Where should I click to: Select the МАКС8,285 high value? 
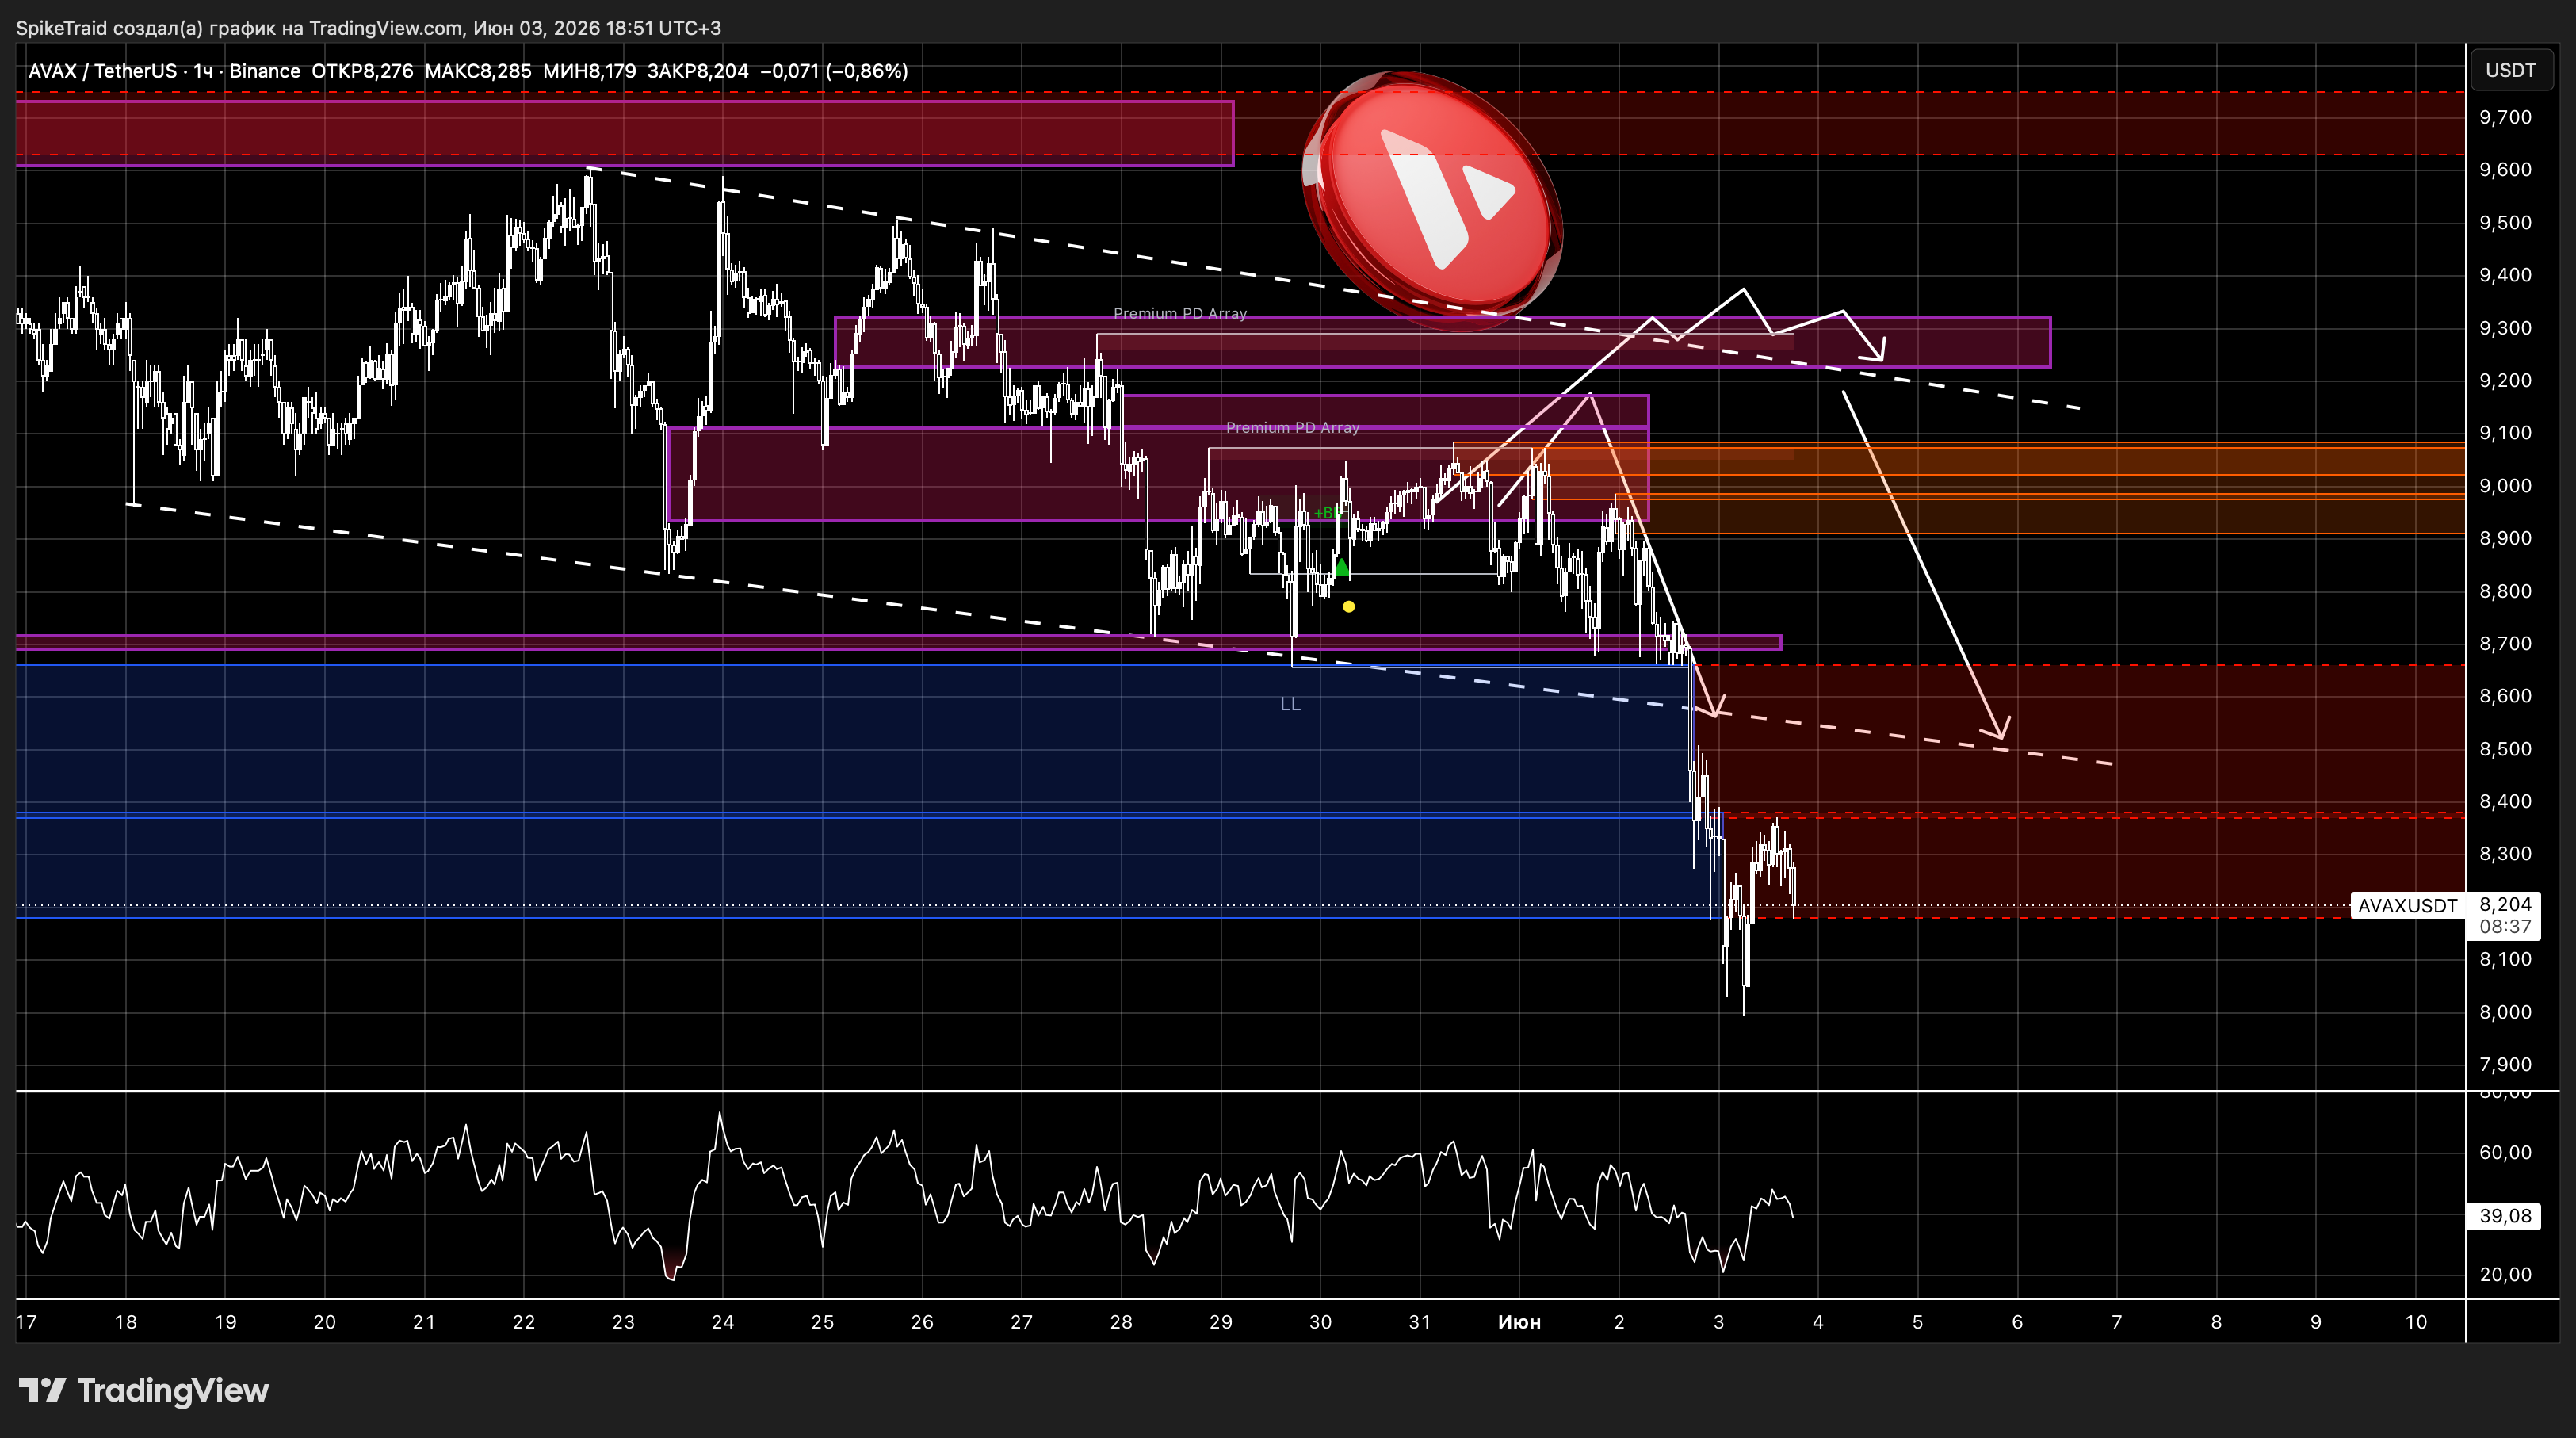[478, 71]
